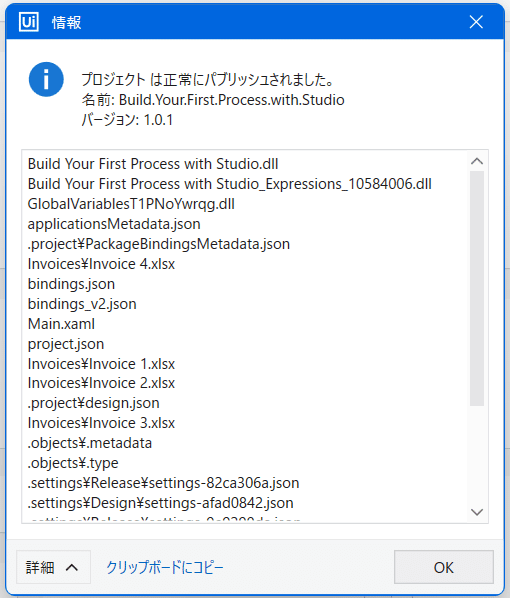Click the file list scrollbar thumb
Image resolution: width=510 pixels, height=598 pixels.
[477, 288]
